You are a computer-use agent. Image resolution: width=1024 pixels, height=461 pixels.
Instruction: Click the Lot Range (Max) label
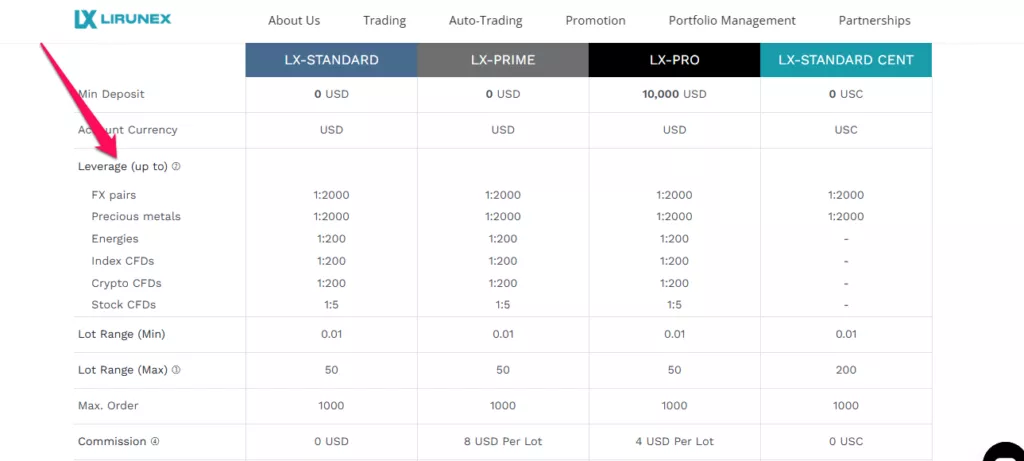[x=123, y=370]
